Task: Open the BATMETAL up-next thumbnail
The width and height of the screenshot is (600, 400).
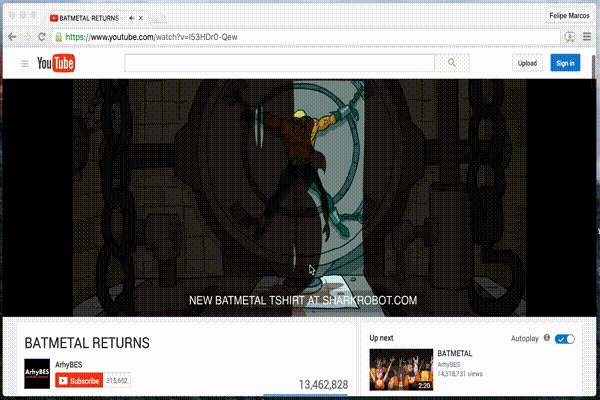Action: coord(401,369)
